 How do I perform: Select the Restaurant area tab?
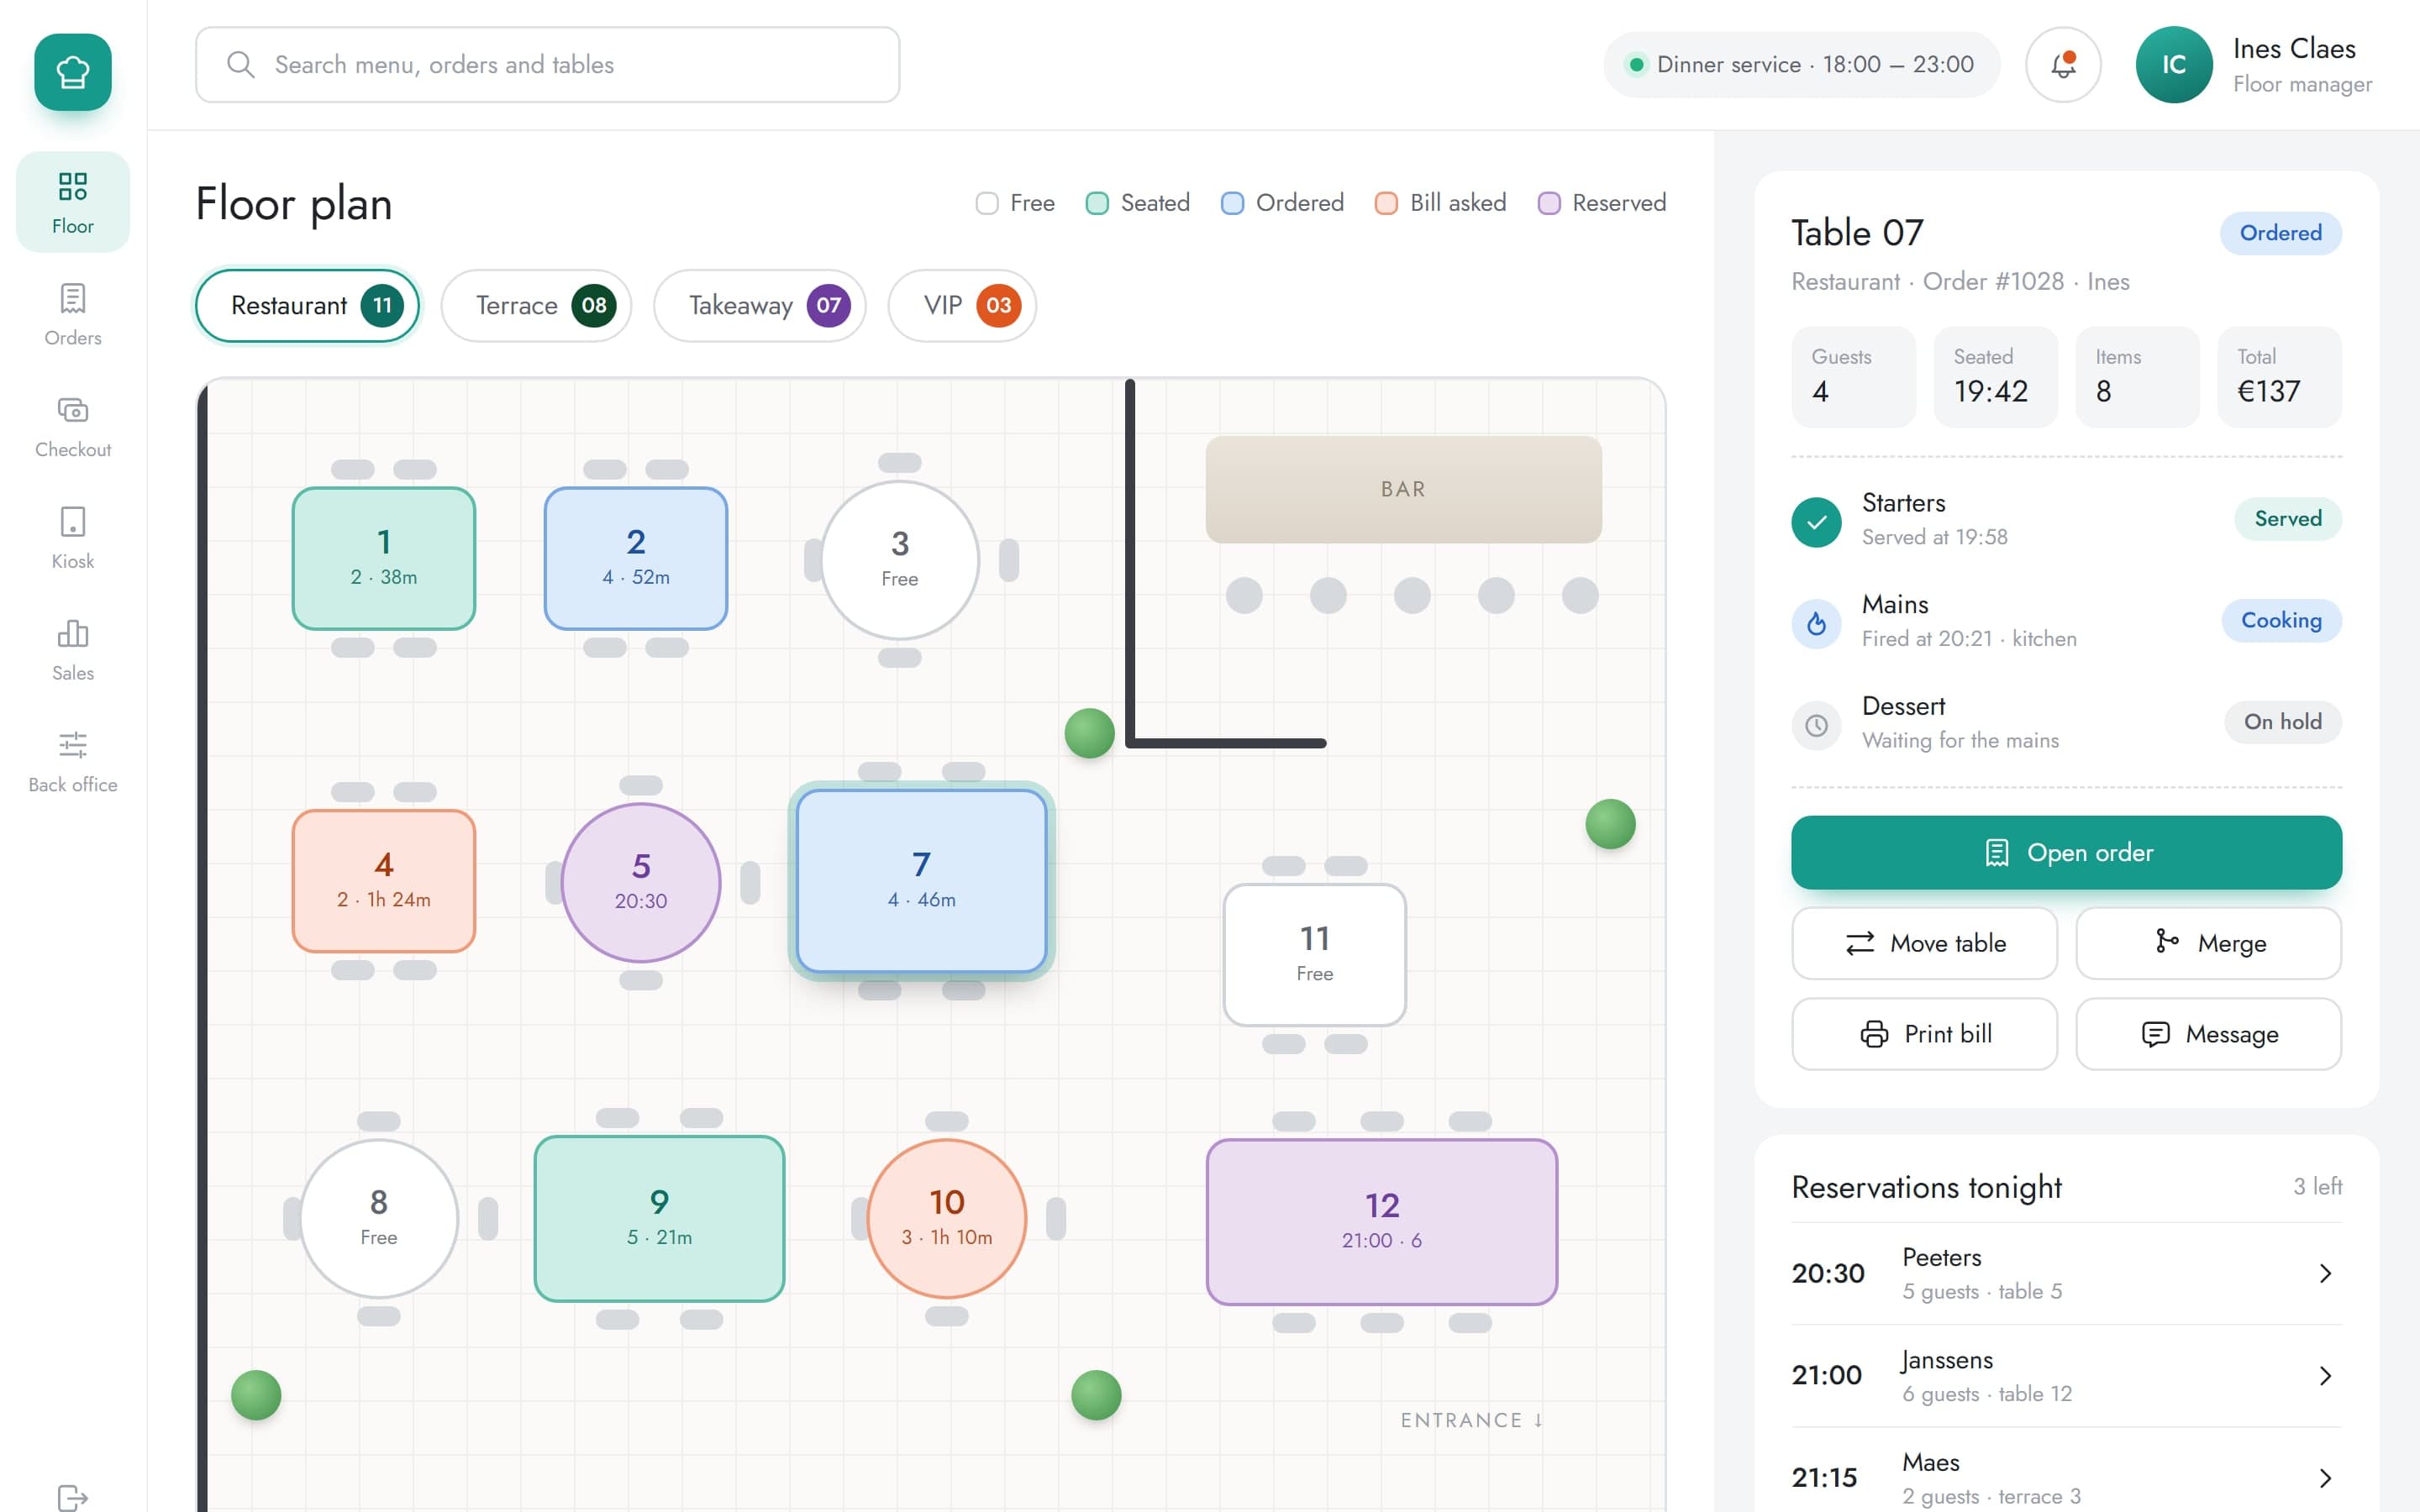click(307, 306)
